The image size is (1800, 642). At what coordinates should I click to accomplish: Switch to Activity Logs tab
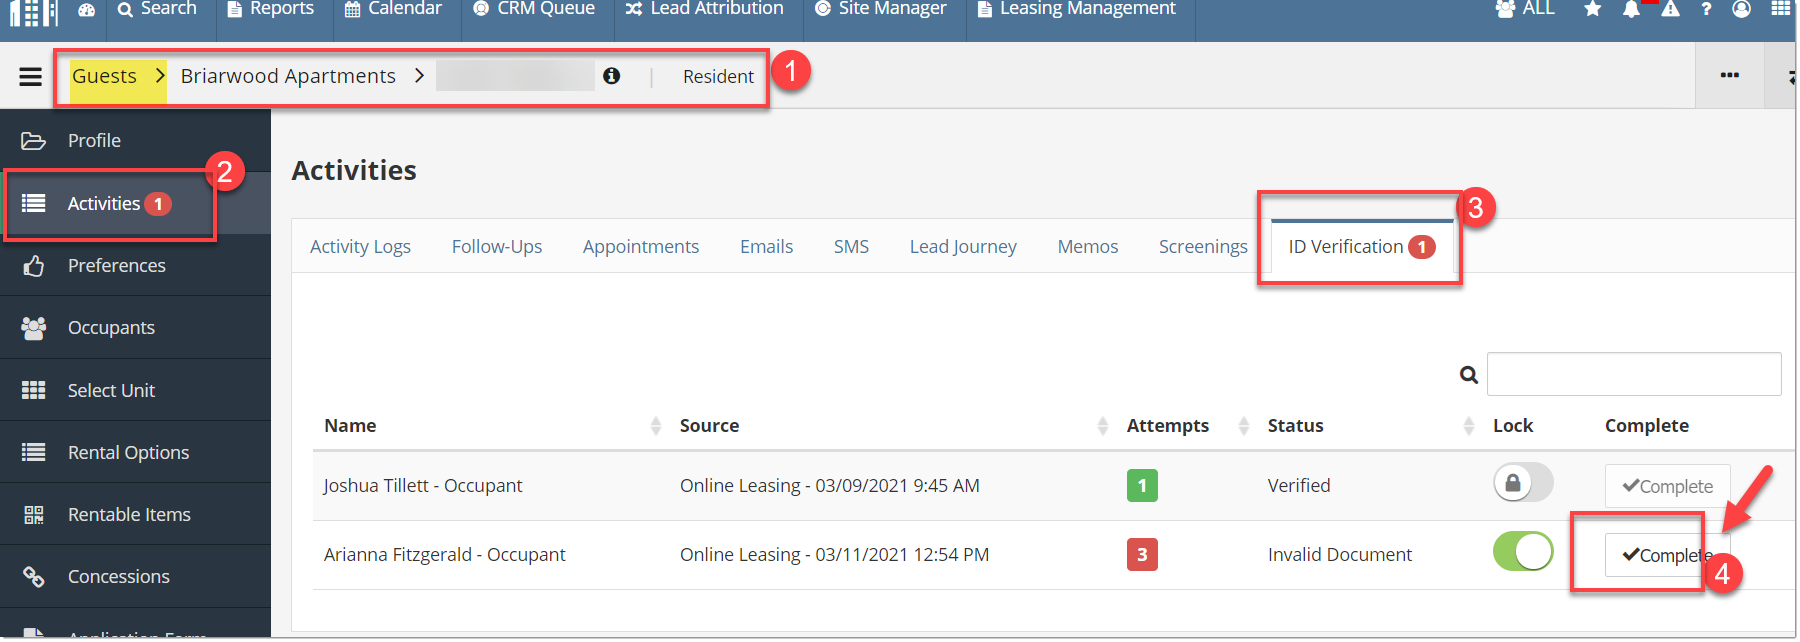coord(360,247)
